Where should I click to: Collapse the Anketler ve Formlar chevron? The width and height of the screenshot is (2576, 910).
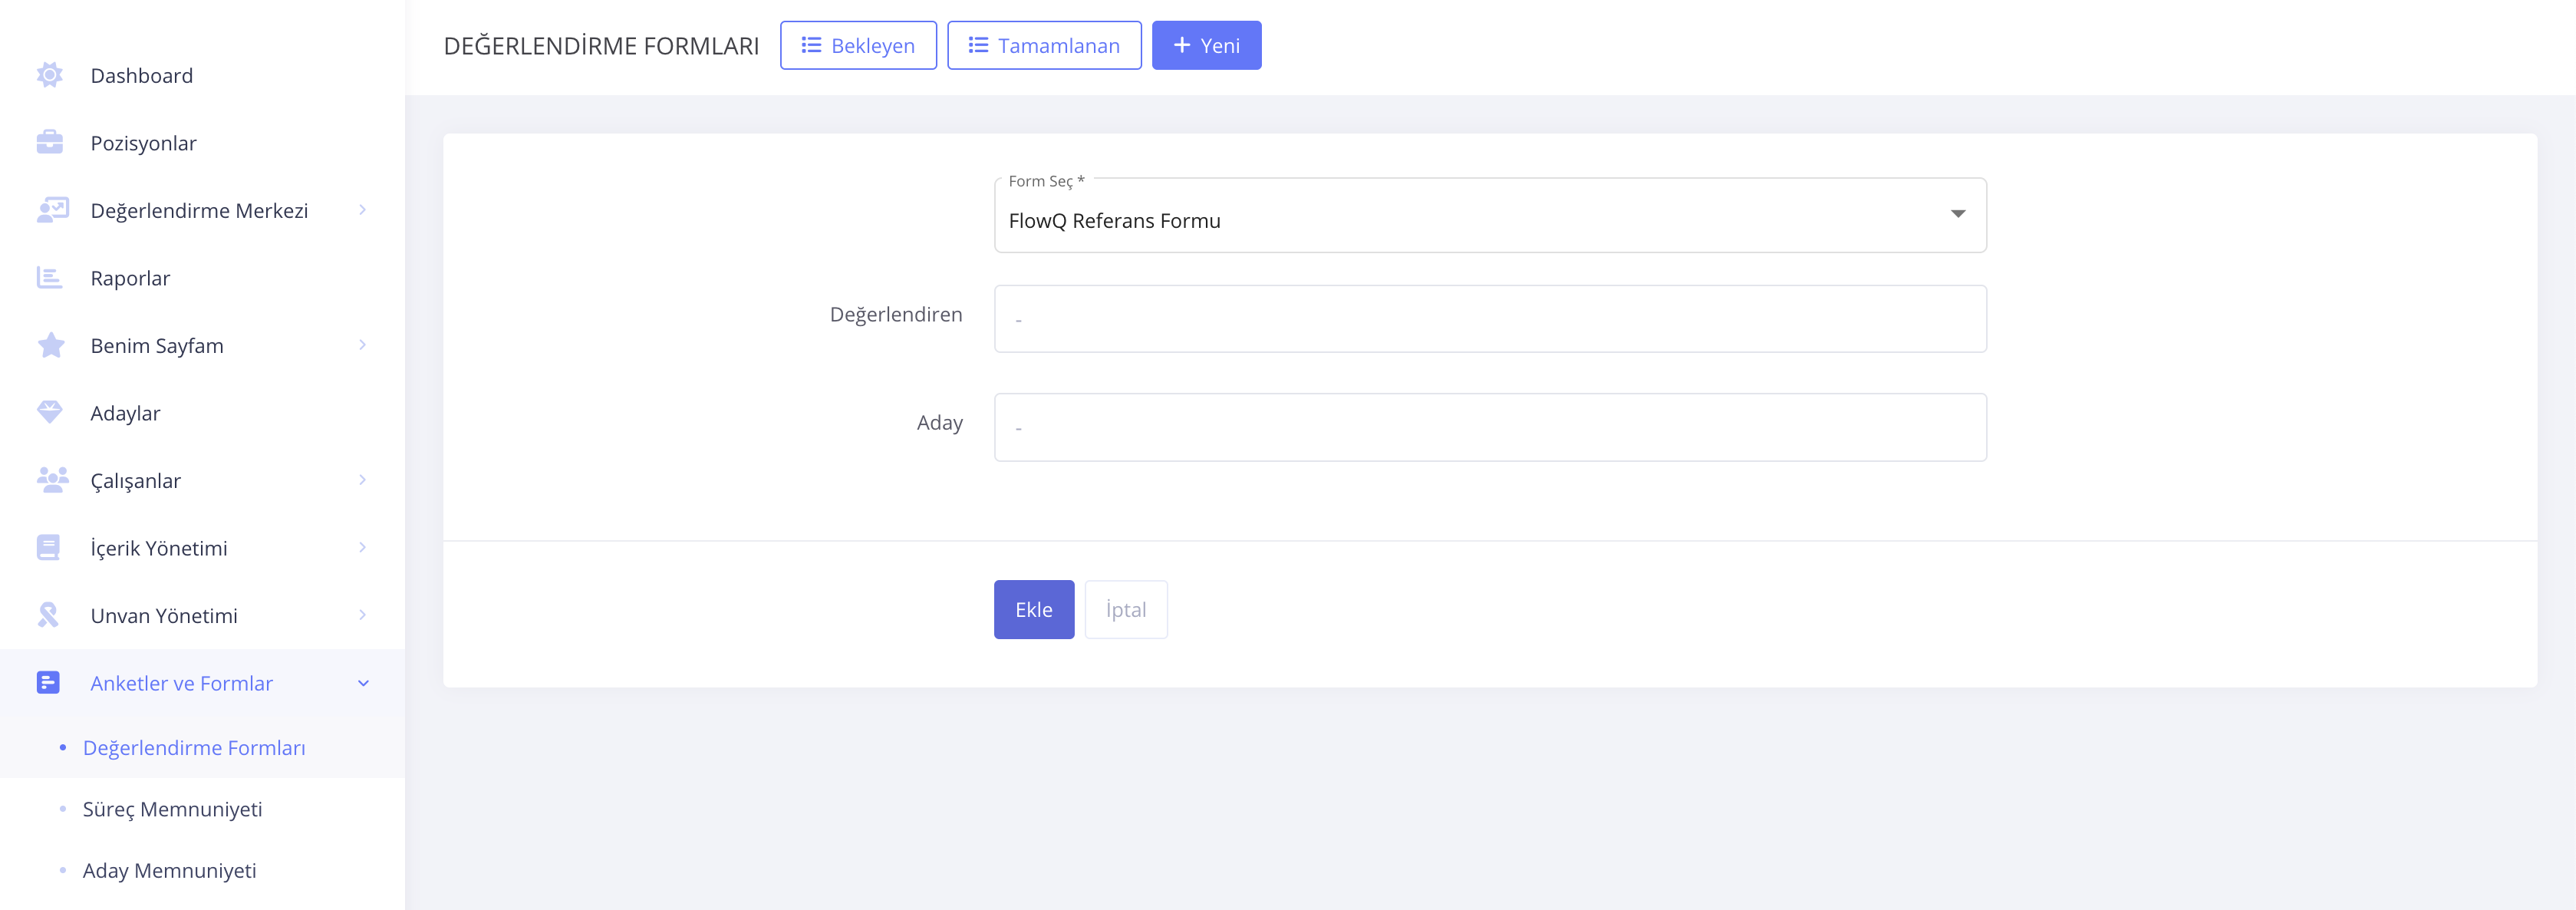point(363,683)
